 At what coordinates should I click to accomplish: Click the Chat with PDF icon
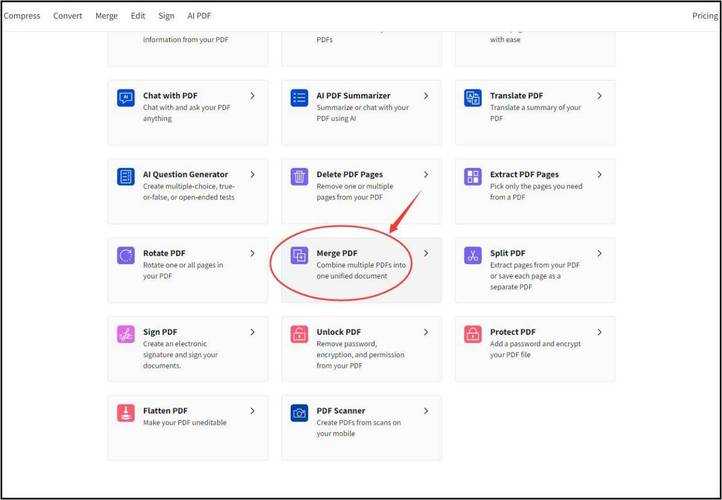click(x=126, y=98)
